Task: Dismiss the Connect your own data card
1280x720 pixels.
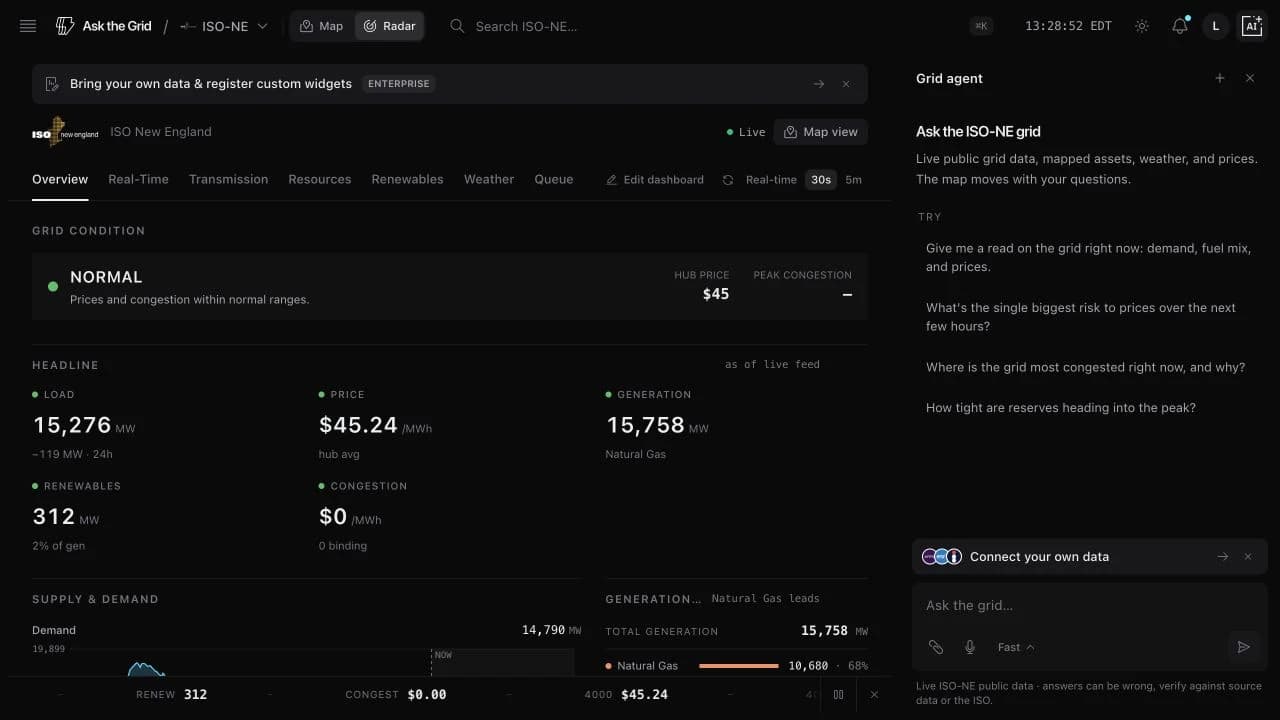Action: [1248, 557]
